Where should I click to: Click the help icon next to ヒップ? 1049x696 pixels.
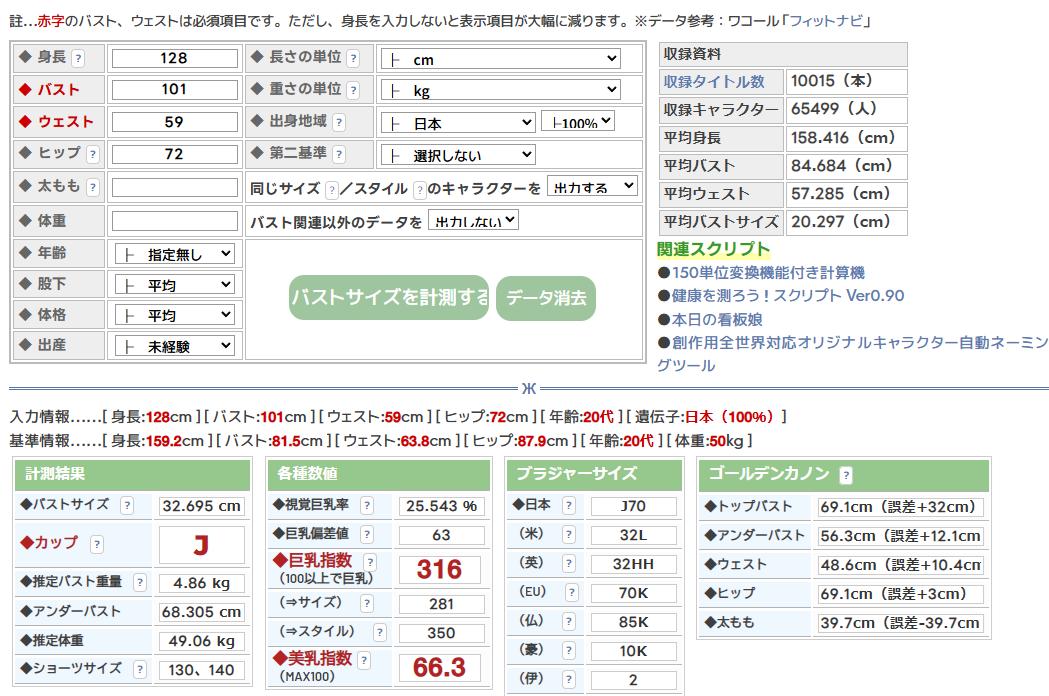[92, 155]
